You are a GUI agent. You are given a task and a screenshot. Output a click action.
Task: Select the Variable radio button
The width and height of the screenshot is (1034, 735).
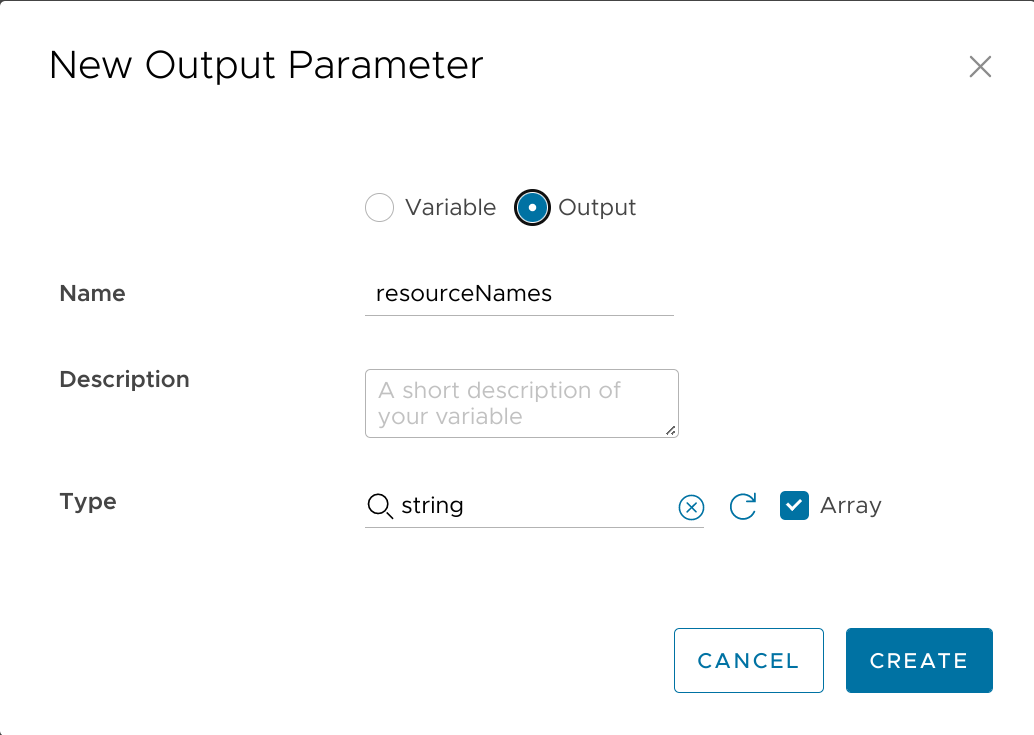coord(380,208)
